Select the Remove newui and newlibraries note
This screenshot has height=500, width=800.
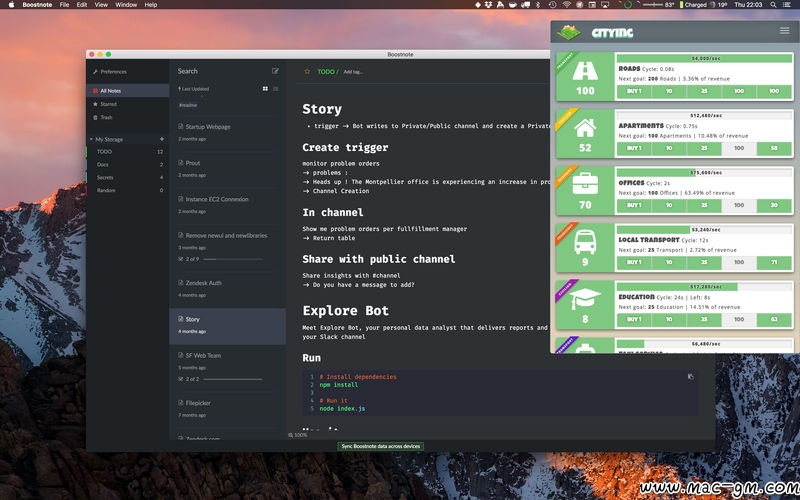pos(228,247)
